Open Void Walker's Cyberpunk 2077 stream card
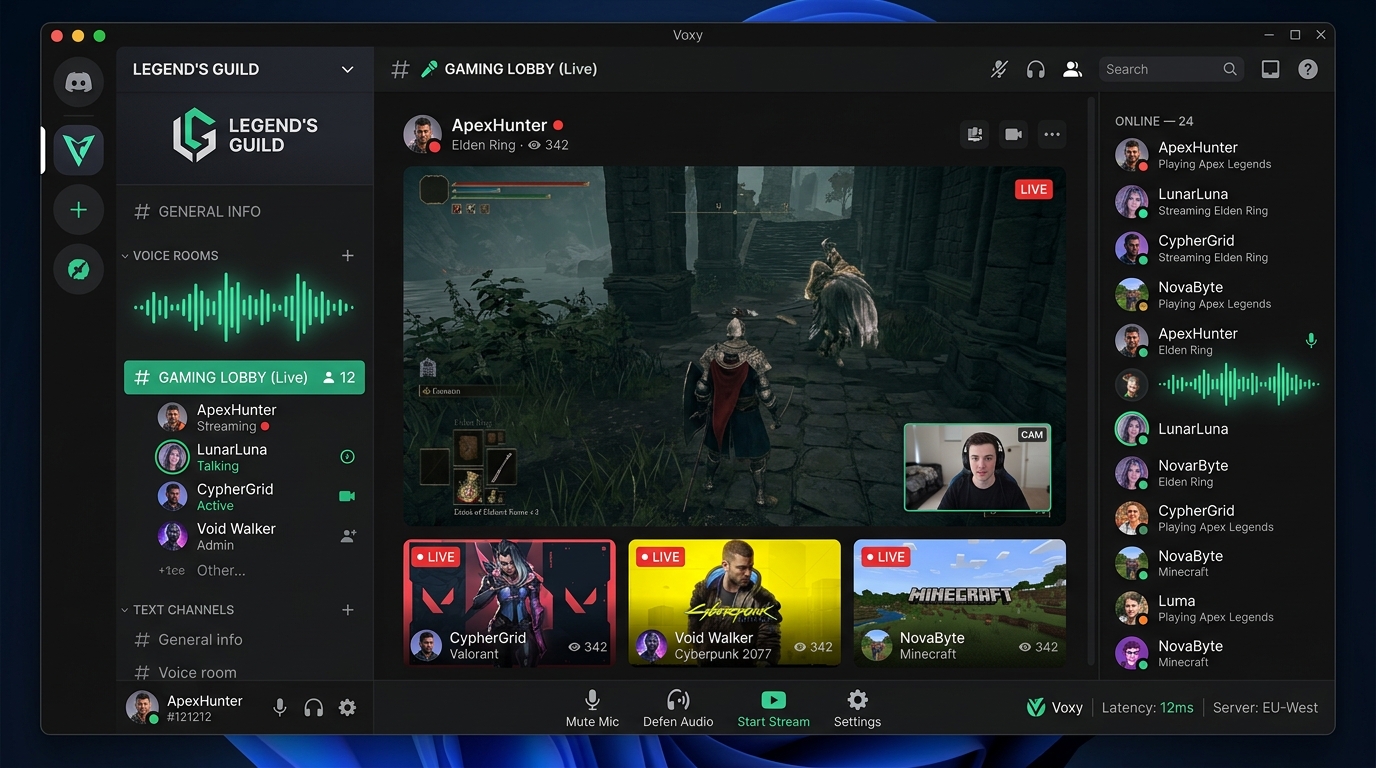This screenshot has height=768, width=1376. click(x=734, y=602)
